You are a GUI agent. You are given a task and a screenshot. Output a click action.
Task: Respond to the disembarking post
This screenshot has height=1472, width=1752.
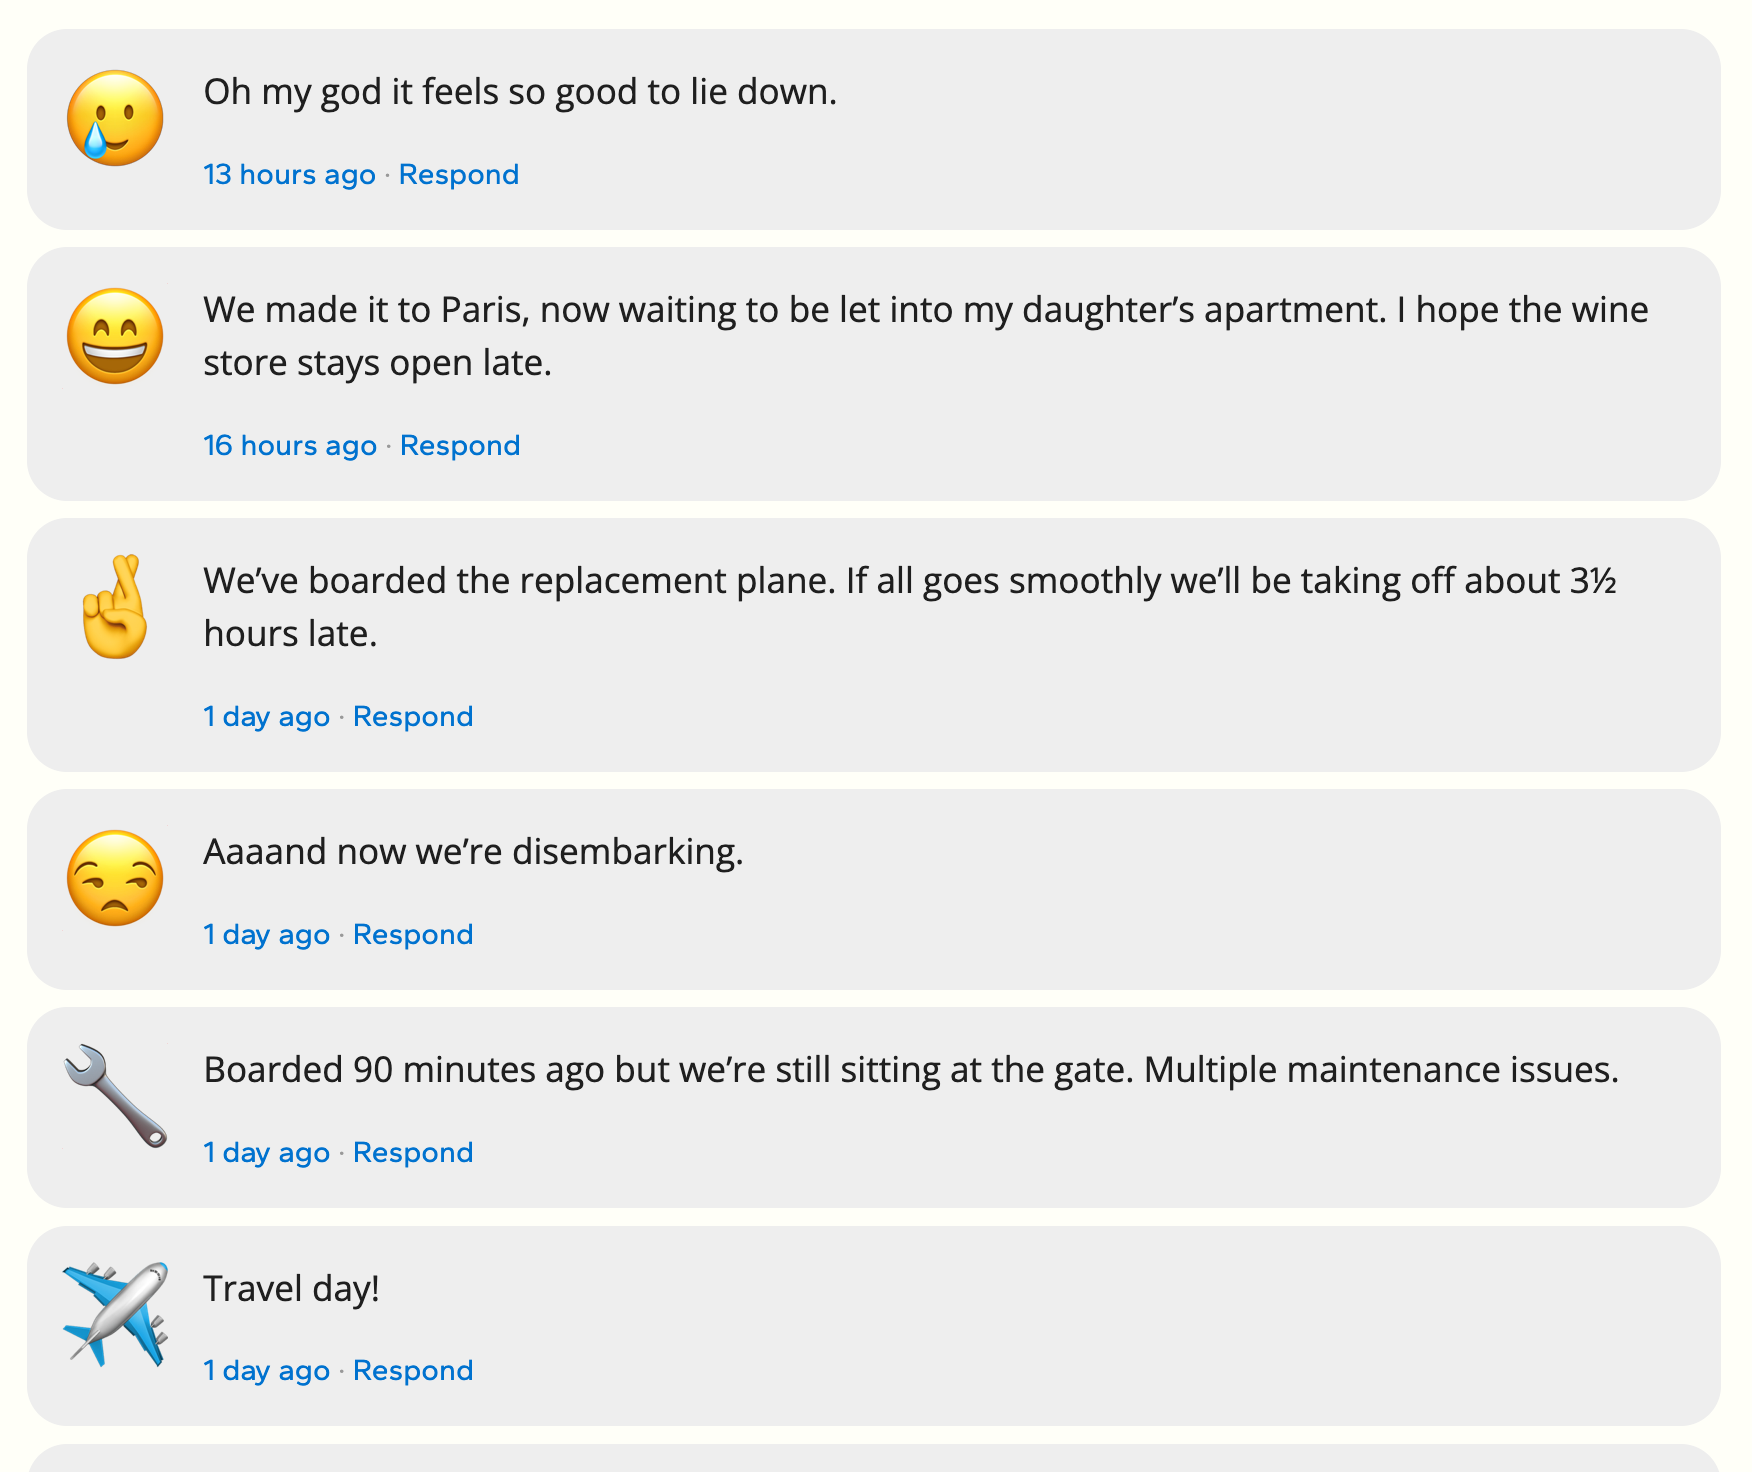coord(413,935)
